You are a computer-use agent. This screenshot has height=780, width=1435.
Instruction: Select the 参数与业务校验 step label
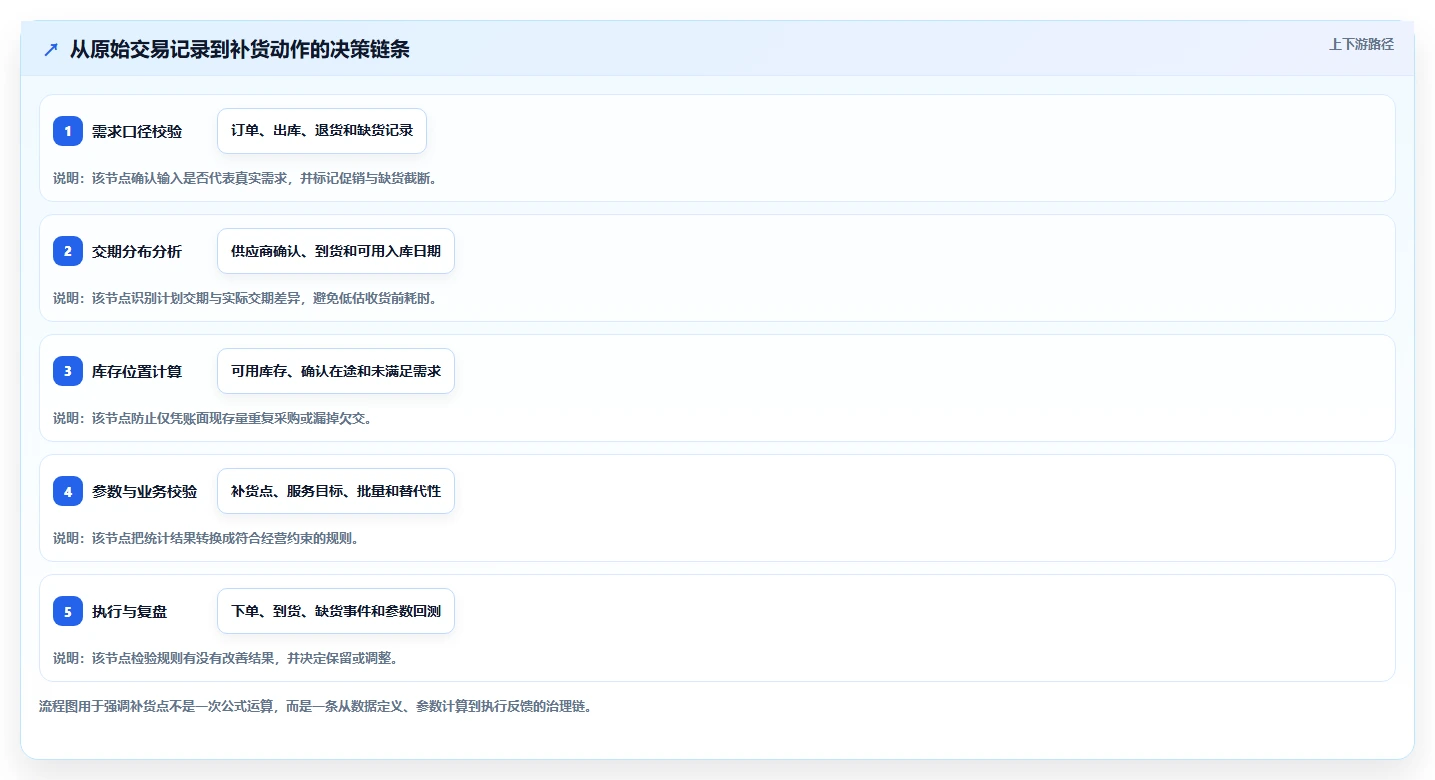(x=144, y=491)
